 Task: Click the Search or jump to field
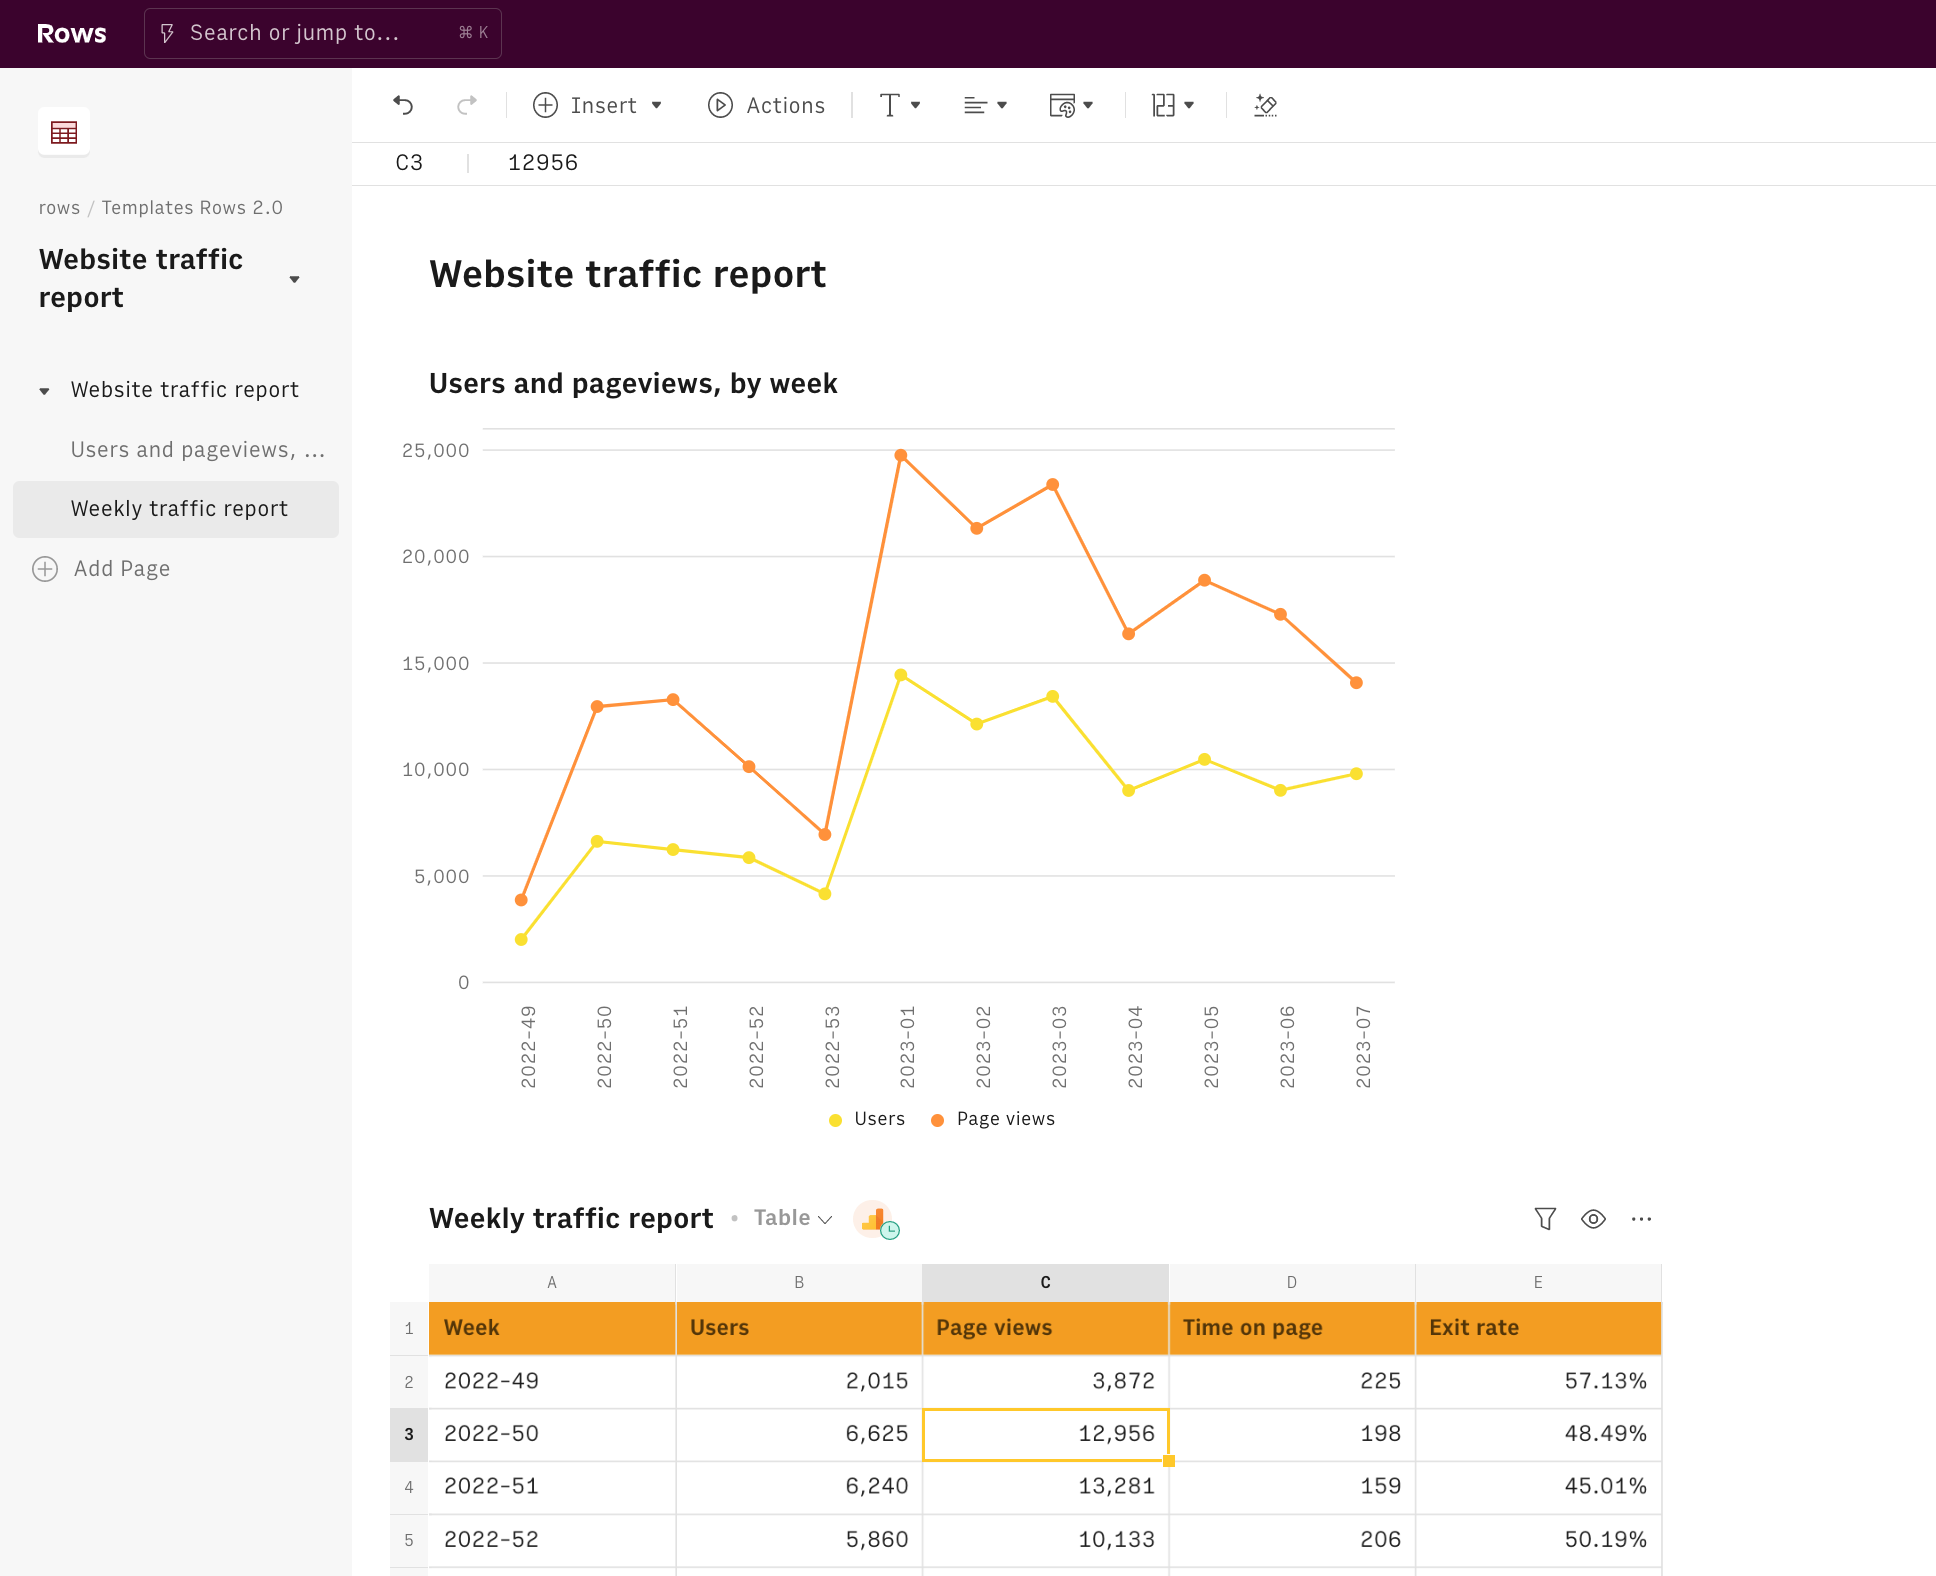tap(322, 33)
